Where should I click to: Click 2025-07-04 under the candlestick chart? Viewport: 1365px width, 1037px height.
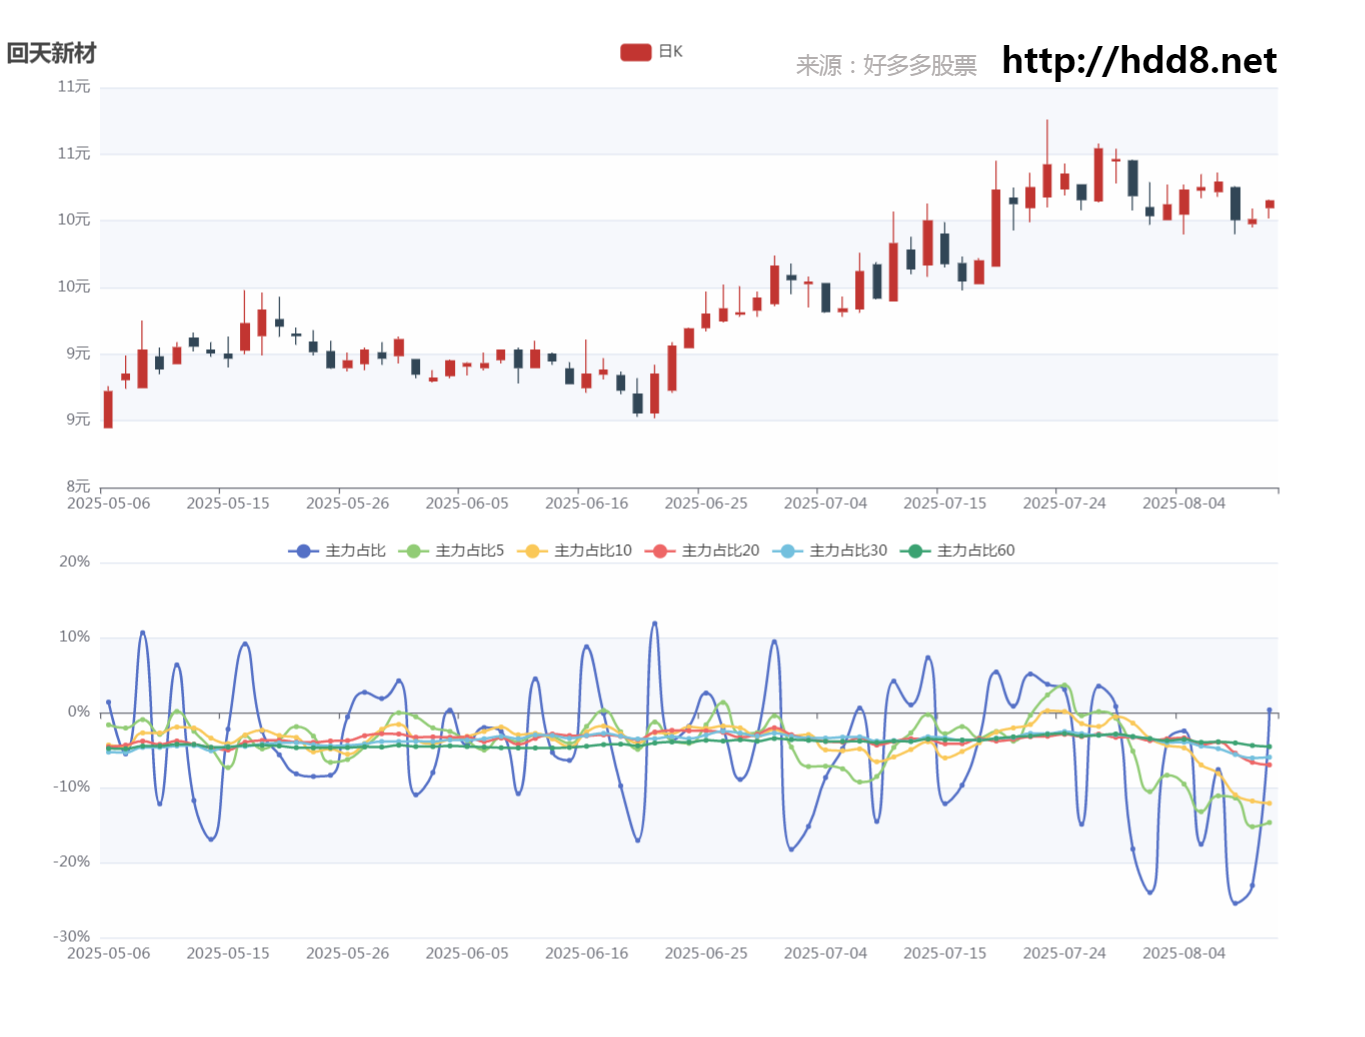tap(826, 504)
